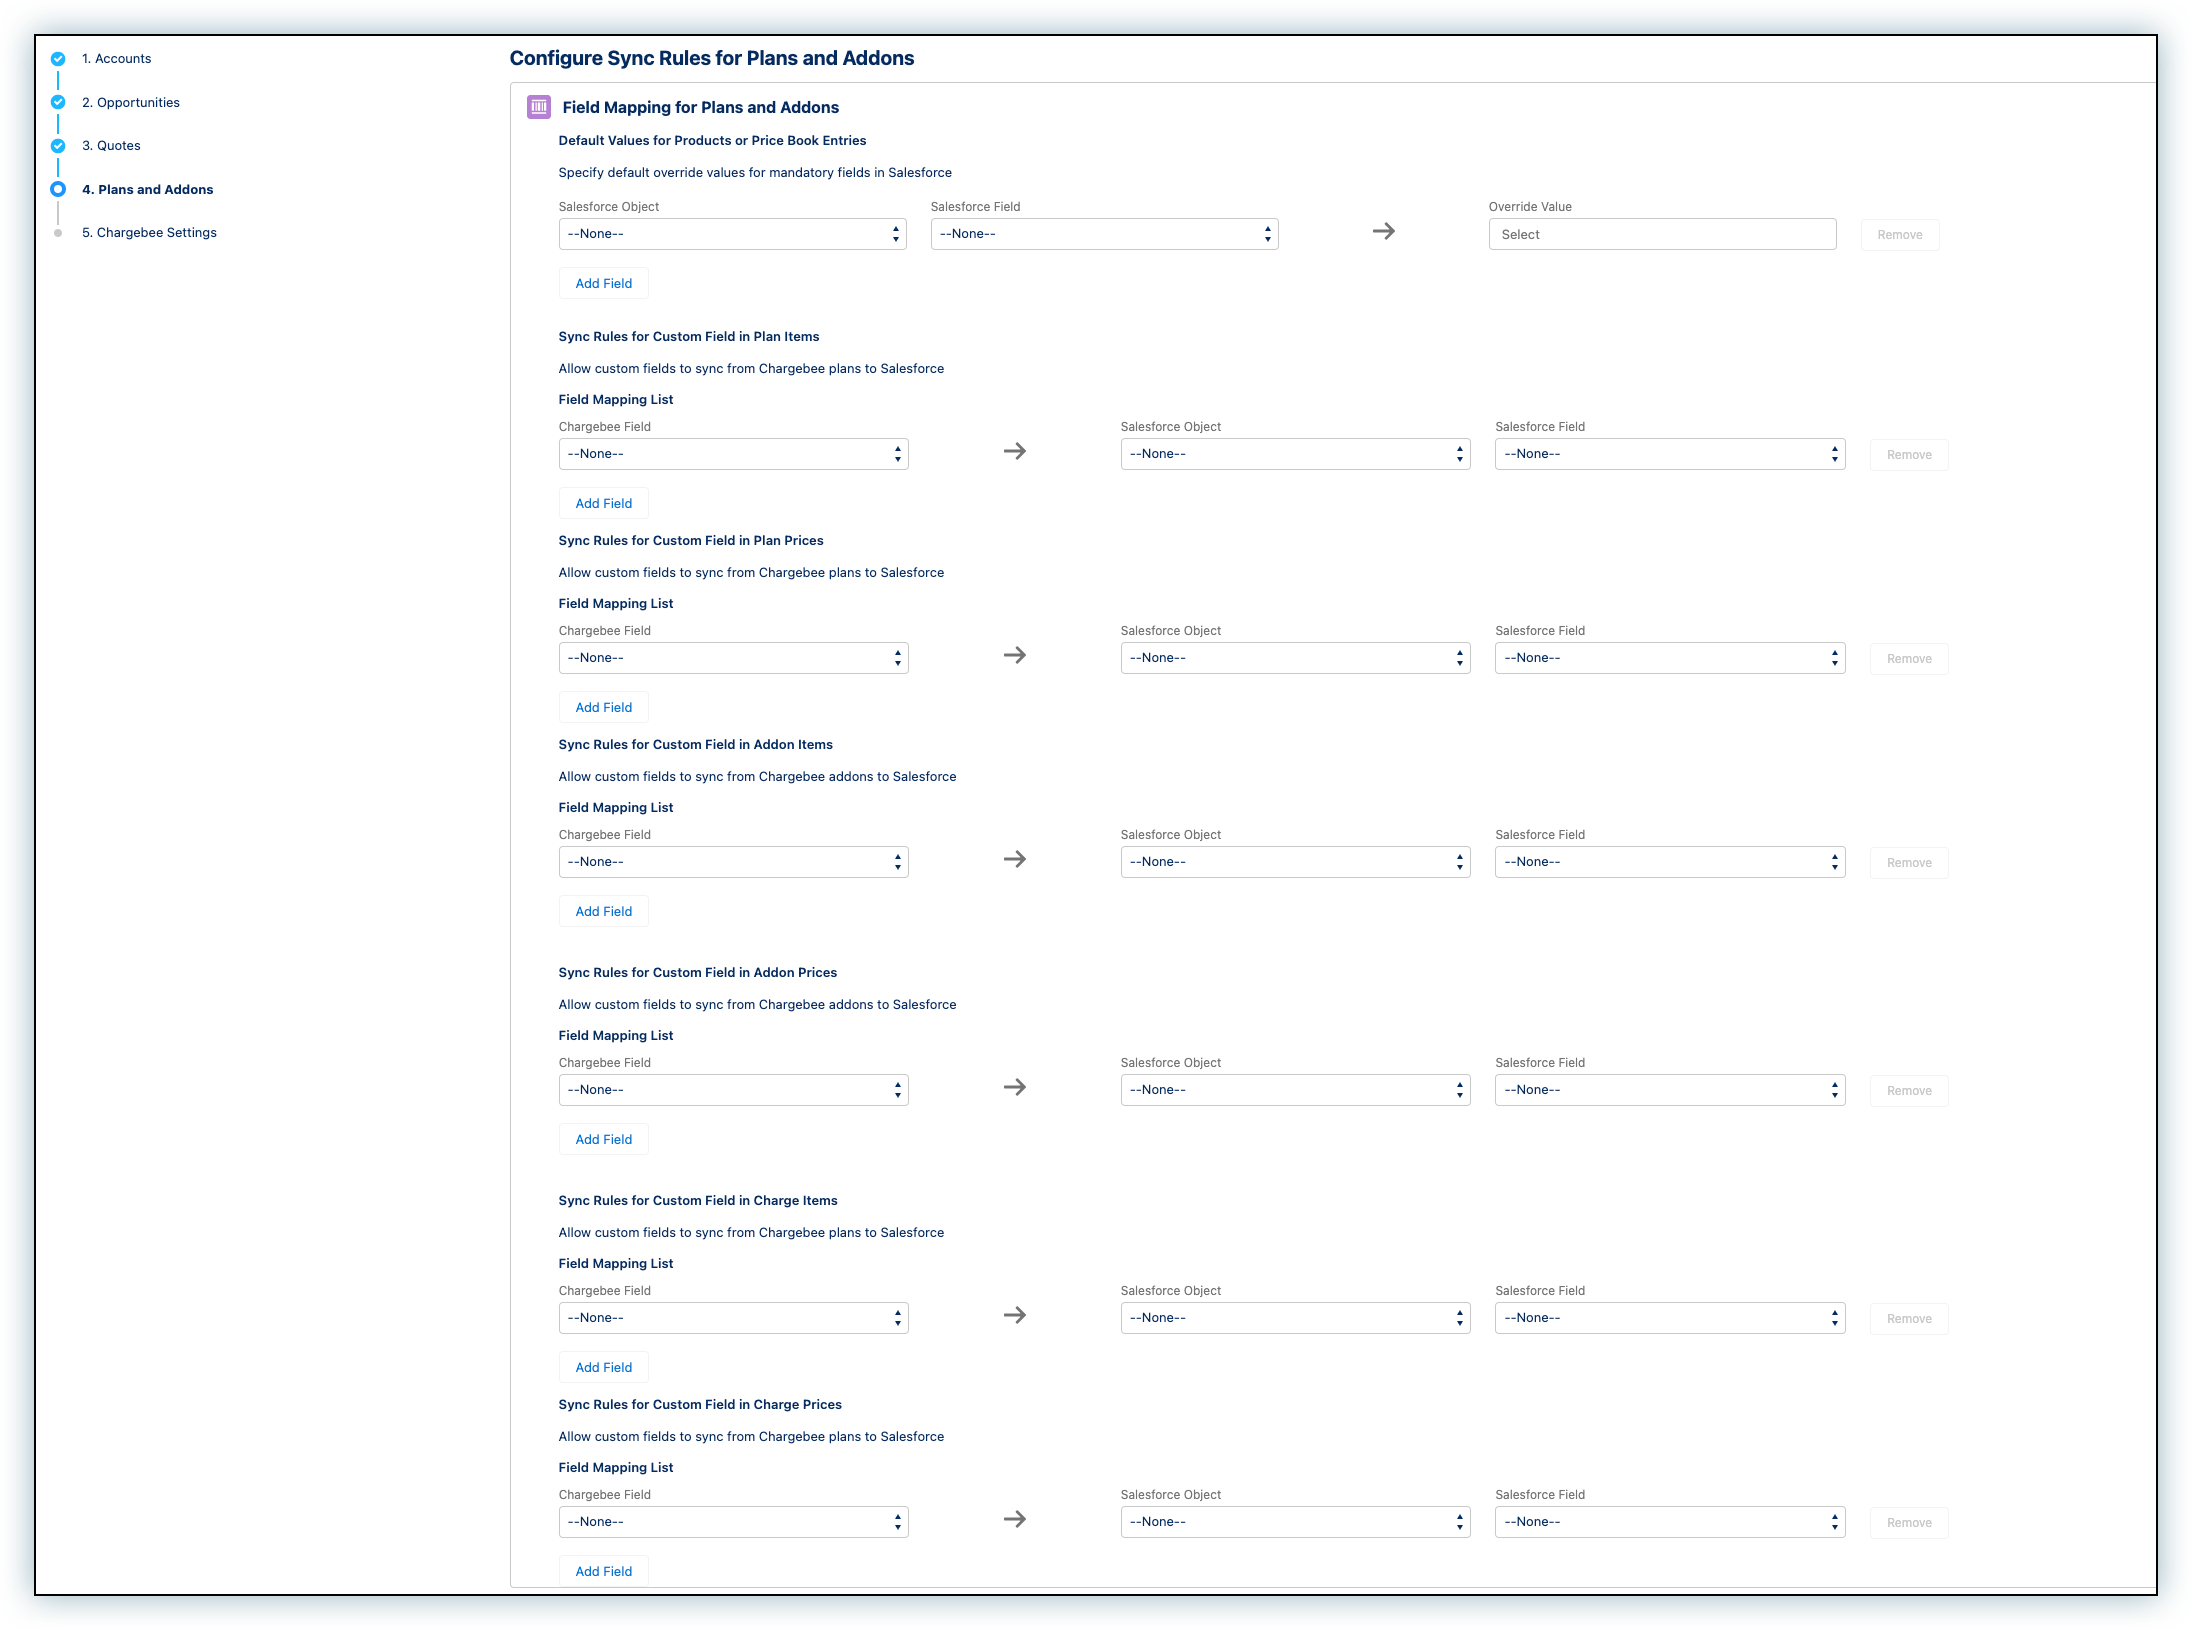The width and height of the screenshot is (2192, 1630).
Task: Click Remove in Addon Prices mapping row
Action: tap(1909, 1091)
